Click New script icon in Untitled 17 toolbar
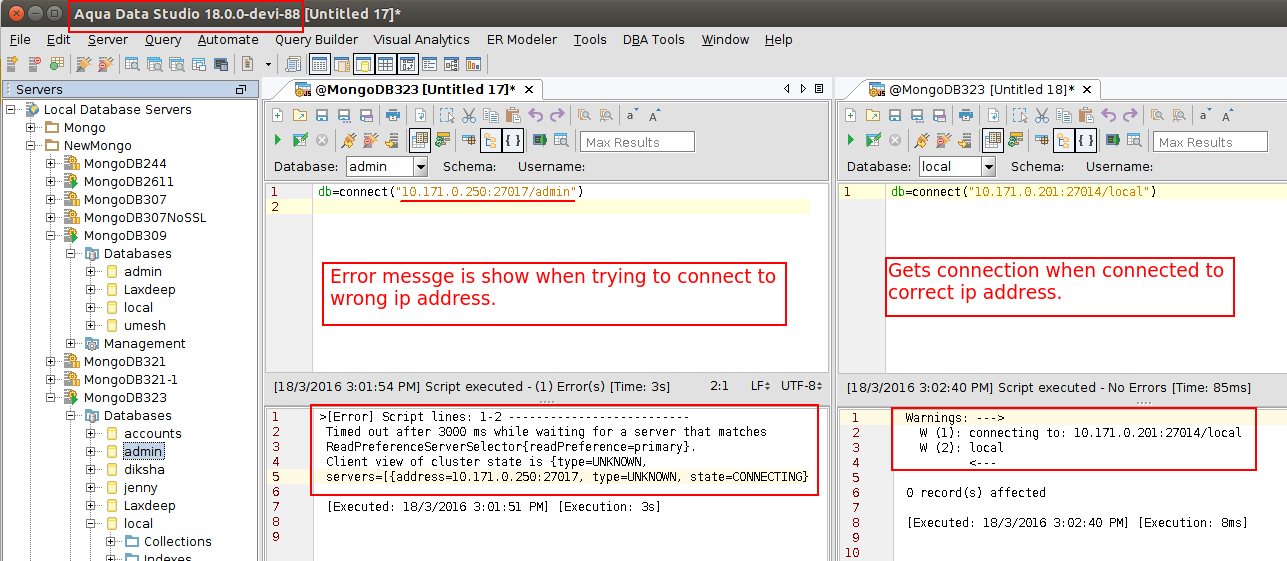 (277, 115)
